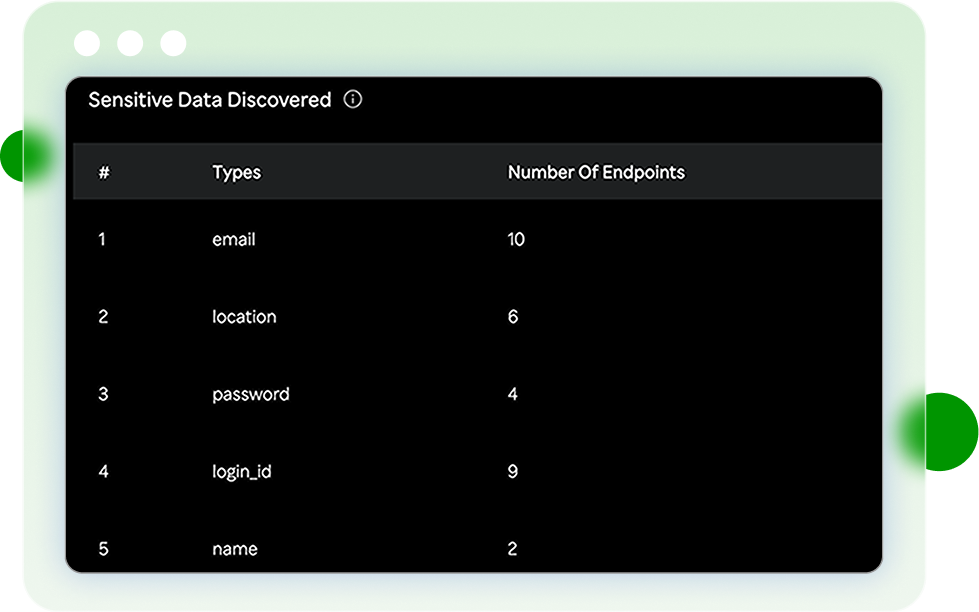979x612 pixels.
Task: Select the 'password' type cell
Action: tap(251, 395)
